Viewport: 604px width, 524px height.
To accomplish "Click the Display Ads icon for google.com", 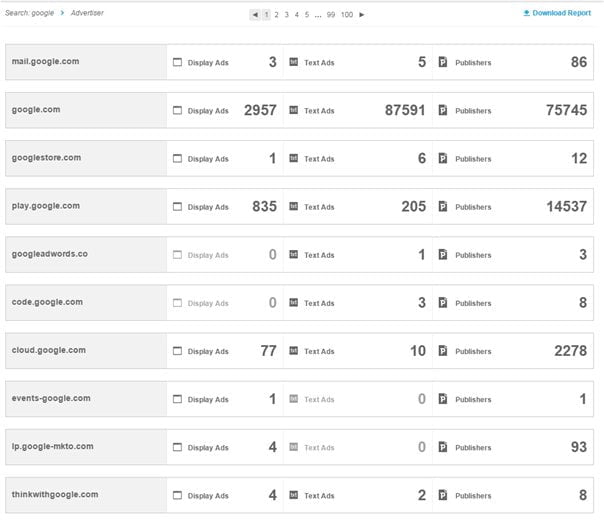I will tap(178, 111).
